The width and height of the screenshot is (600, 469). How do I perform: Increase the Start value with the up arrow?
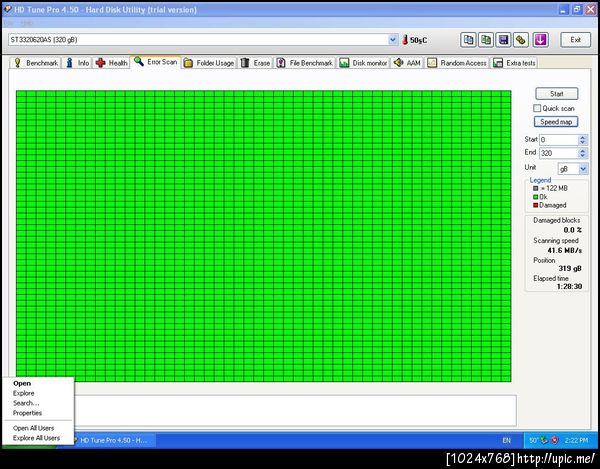tap(582, 137)
